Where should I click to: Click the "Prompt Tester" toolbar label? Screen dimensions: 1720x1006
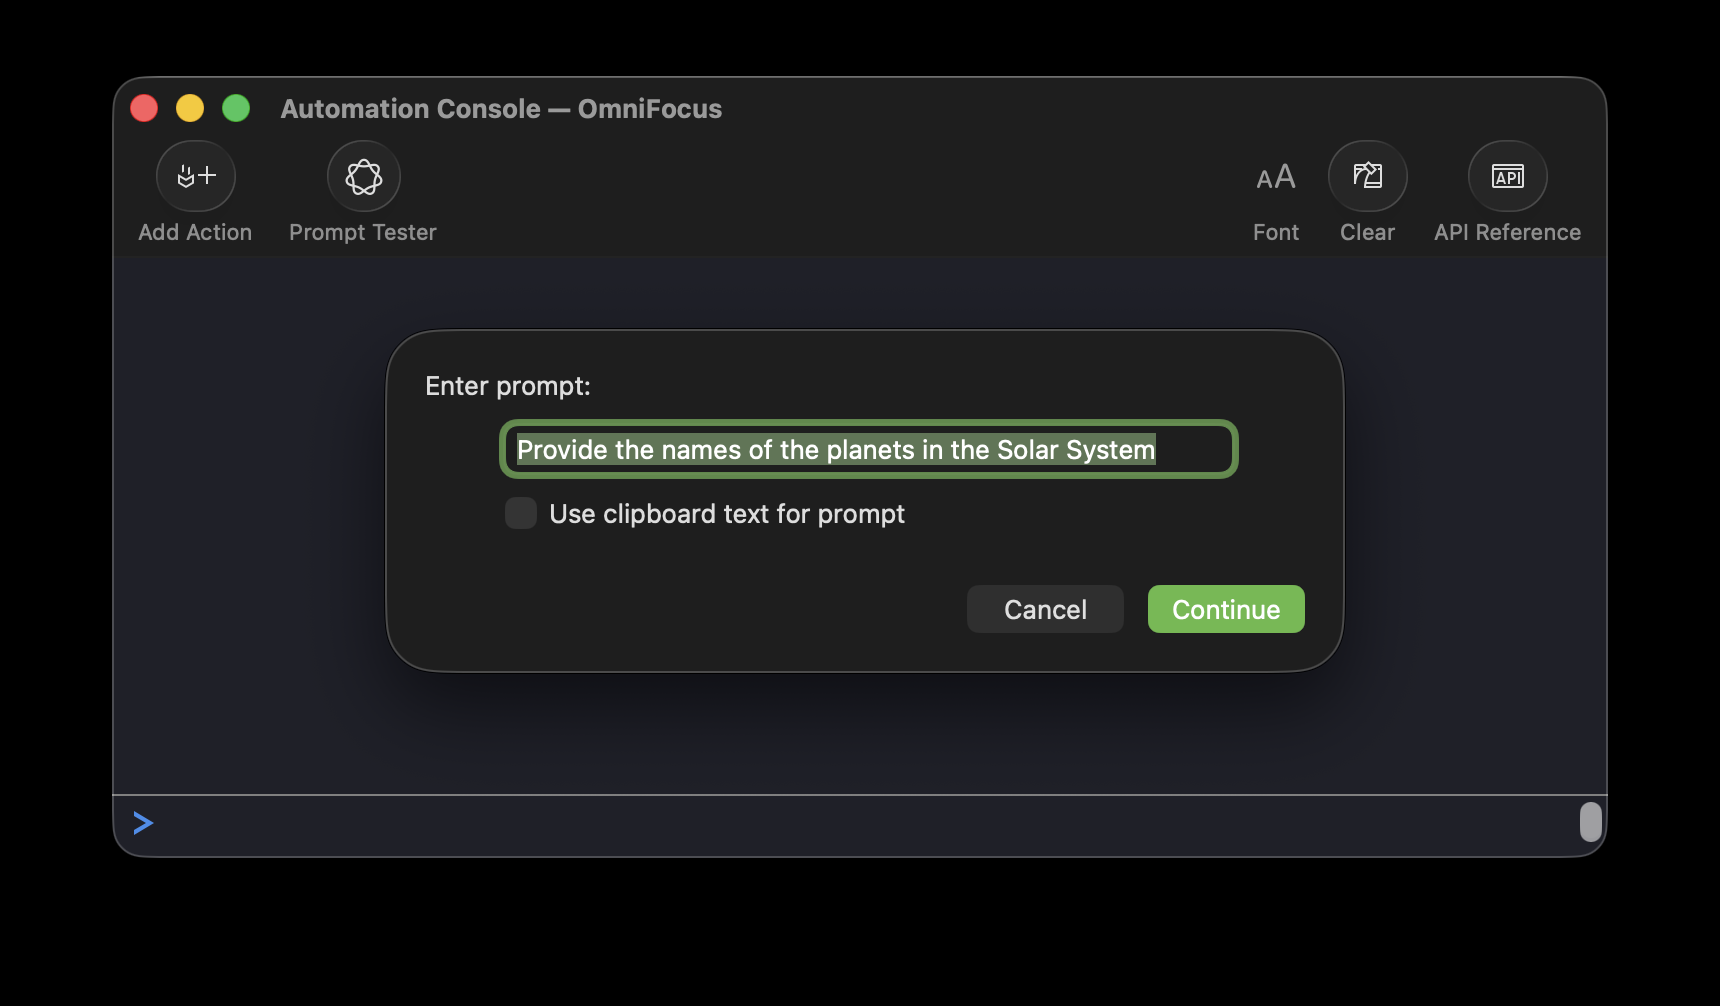[x=363, y=232]
